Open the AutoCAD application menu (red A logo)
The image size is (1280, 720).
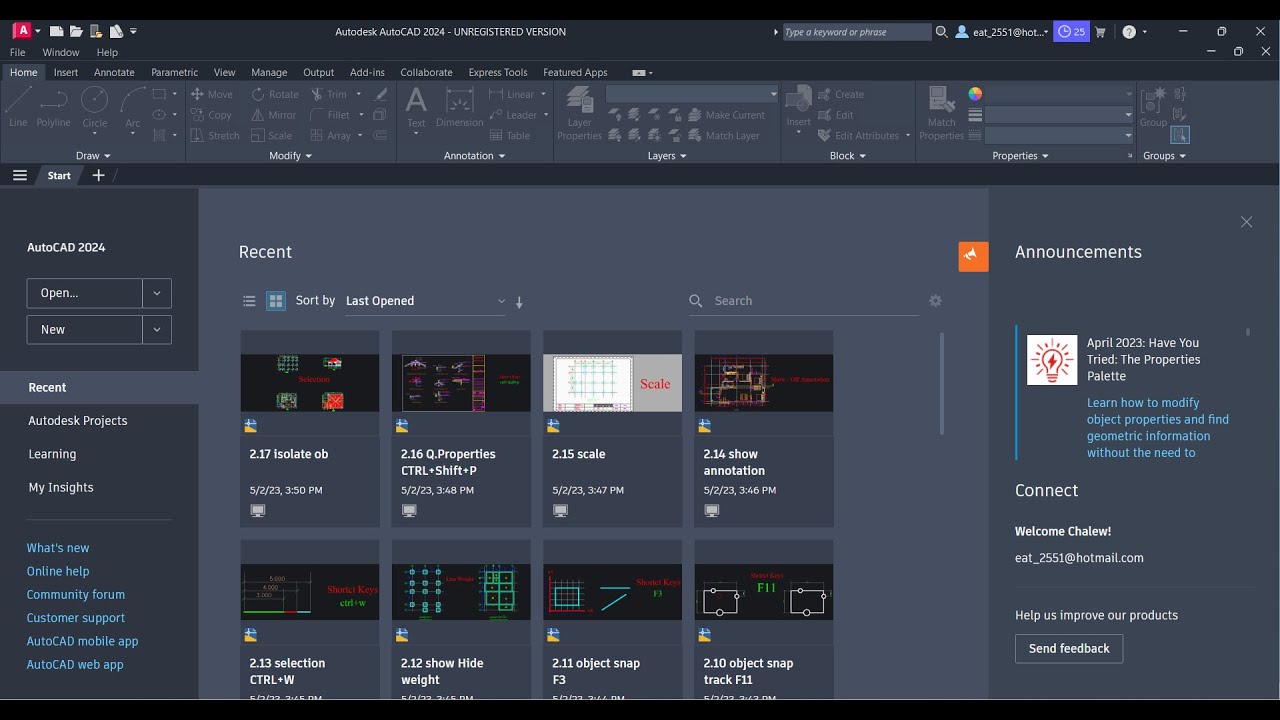click(x=23, y=31)
